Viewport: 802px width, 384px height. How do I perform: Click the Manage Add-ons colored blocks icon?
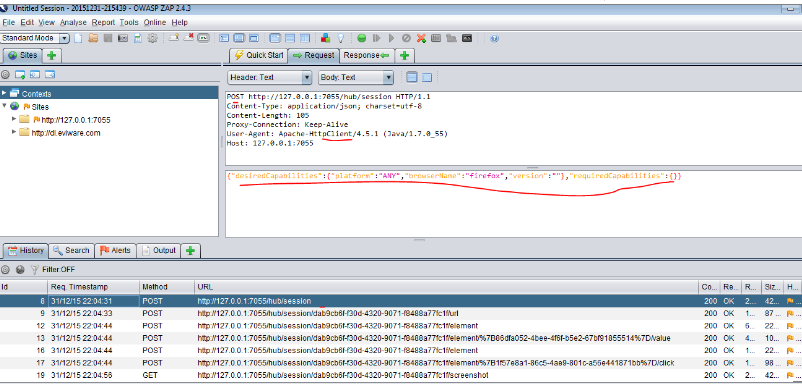[x=325, y=38]
